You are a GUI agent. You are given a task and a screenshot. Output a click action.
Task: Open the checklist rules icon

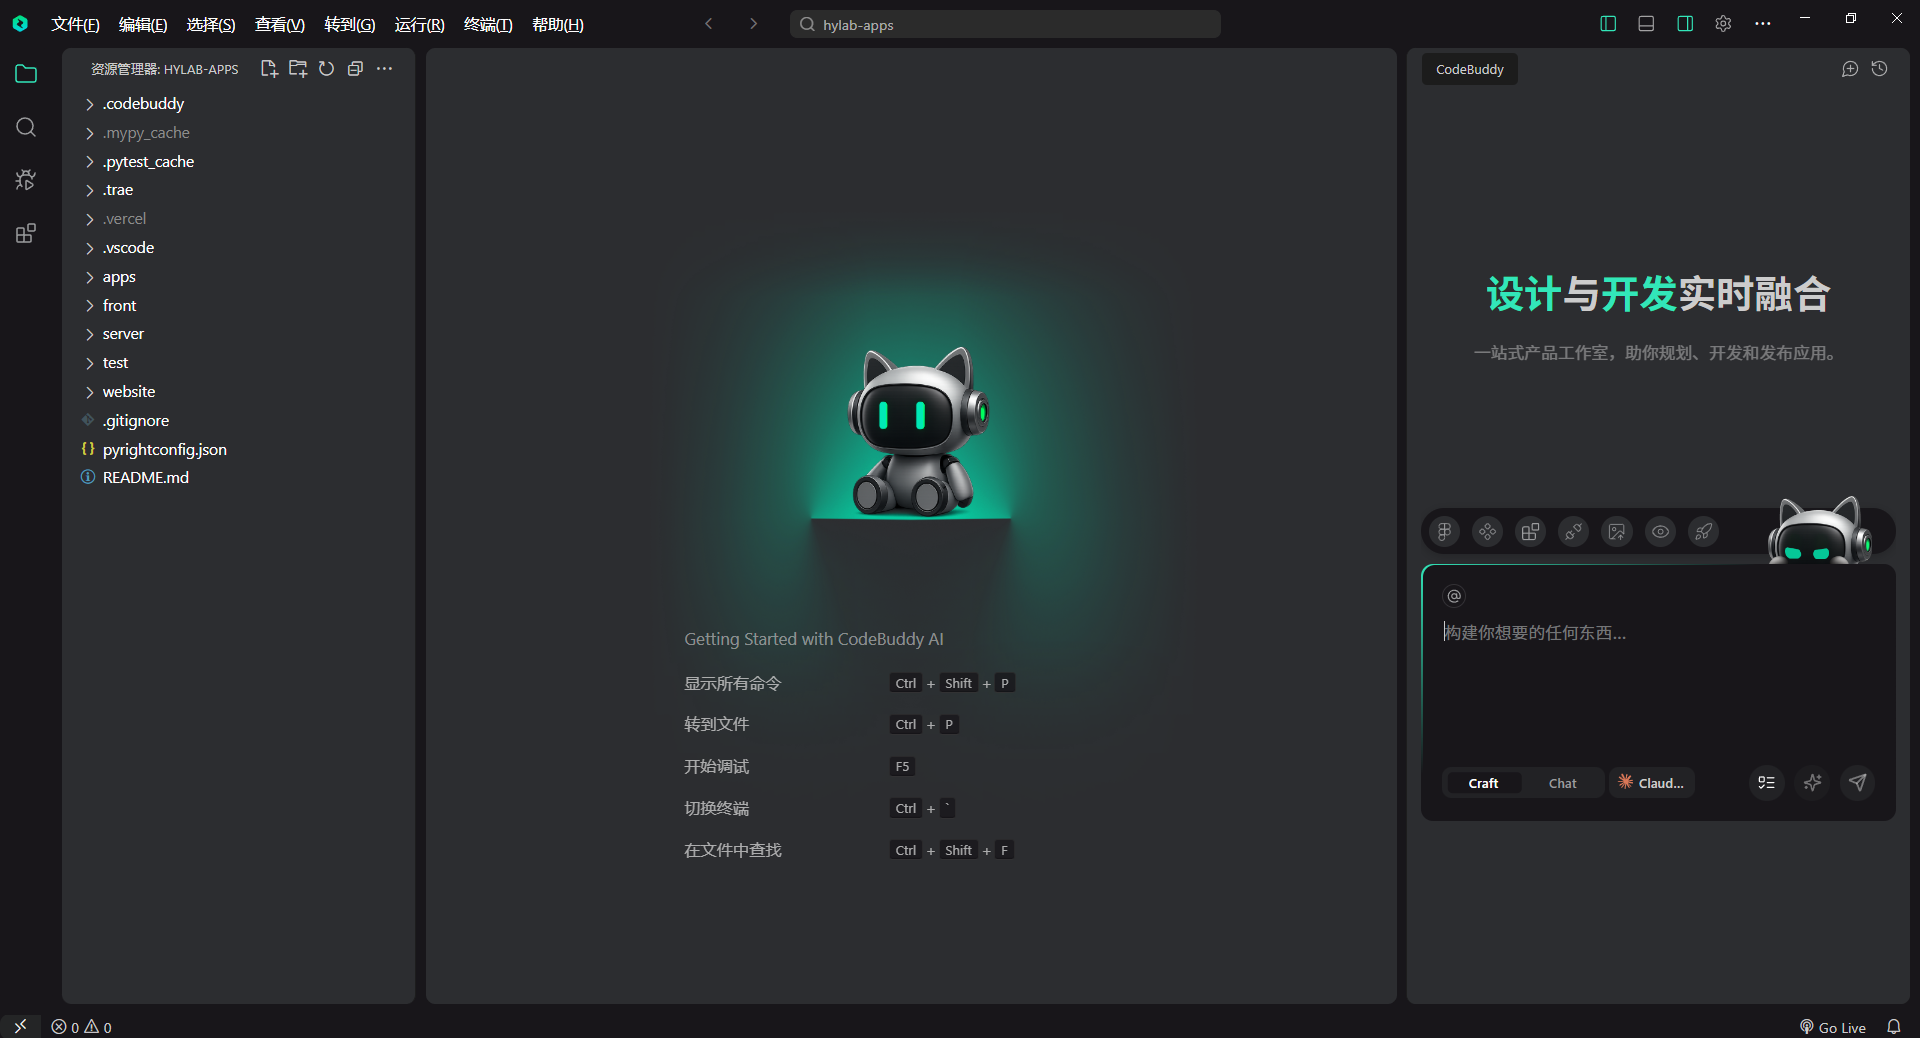pos(1767,783)
